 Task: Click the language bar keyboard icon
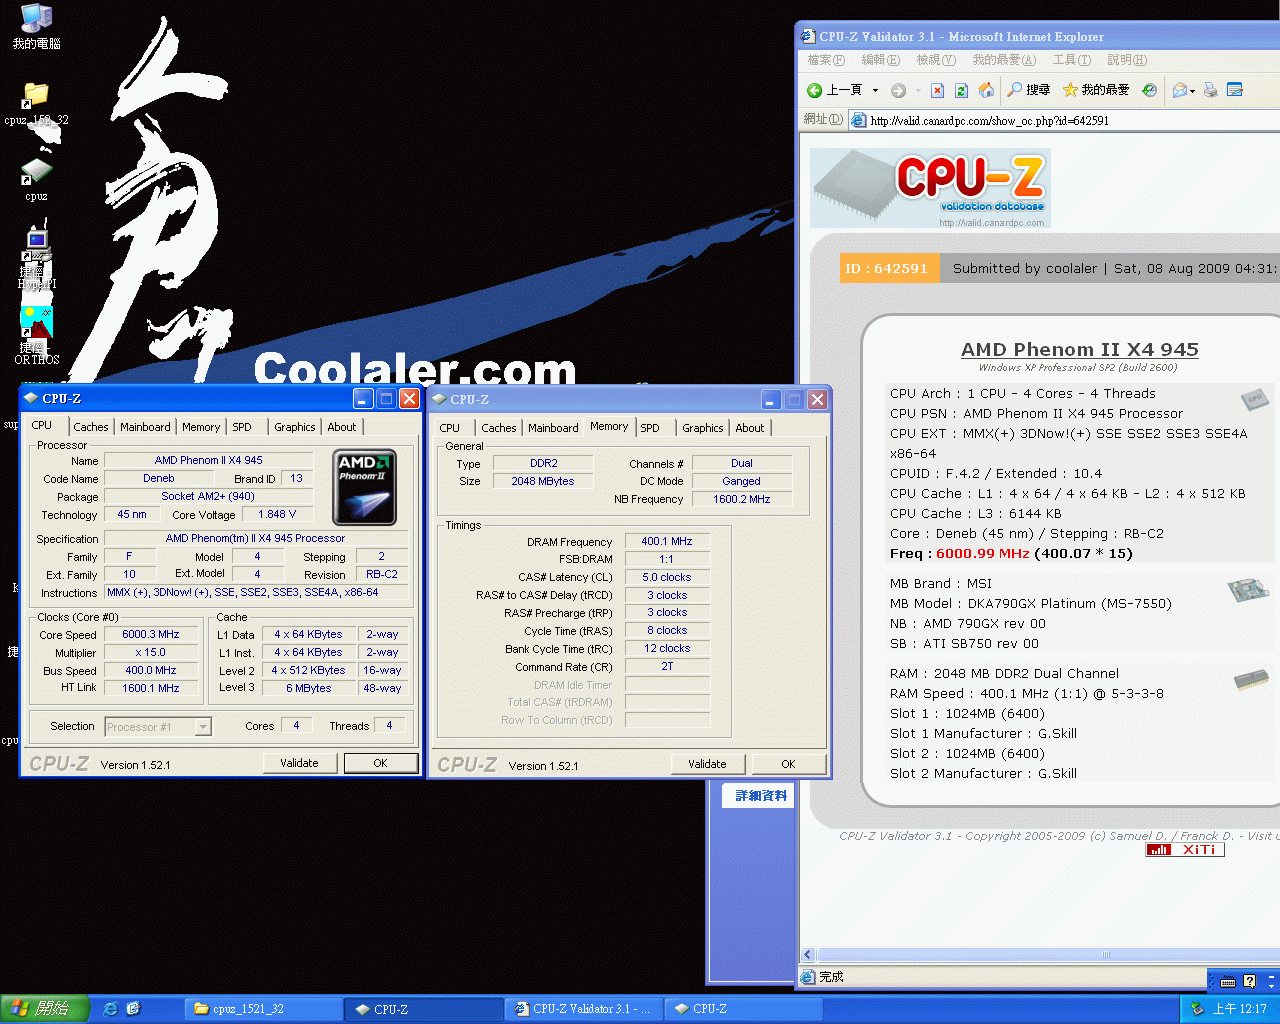1228,981
